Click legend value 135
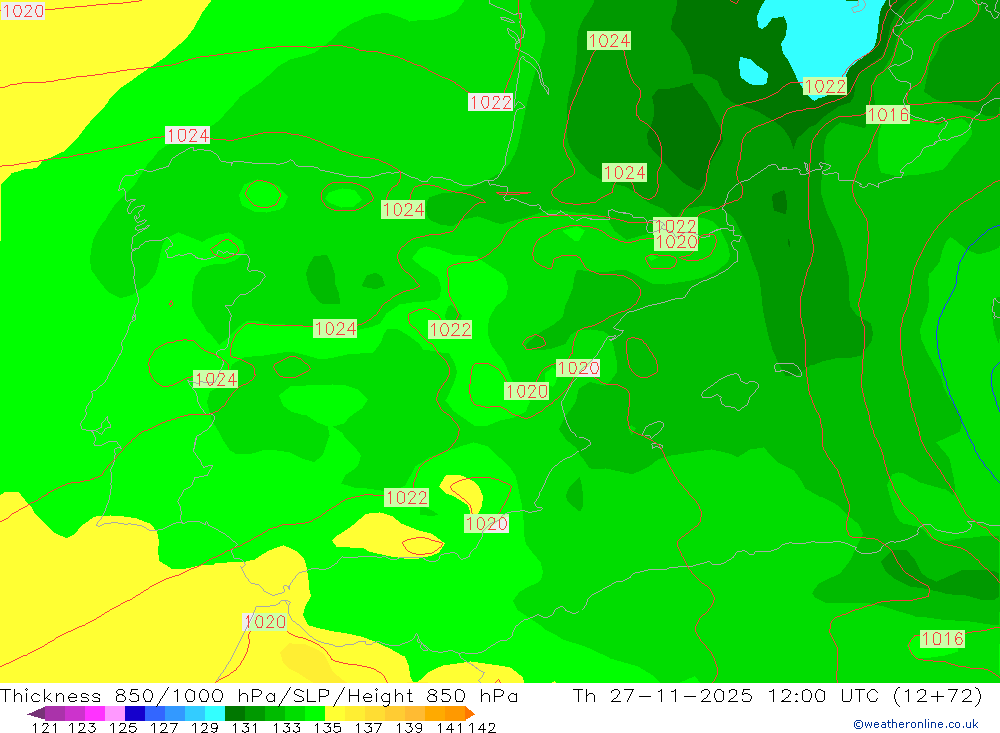Screen dimensions: 1000x733 pos(327,727)
